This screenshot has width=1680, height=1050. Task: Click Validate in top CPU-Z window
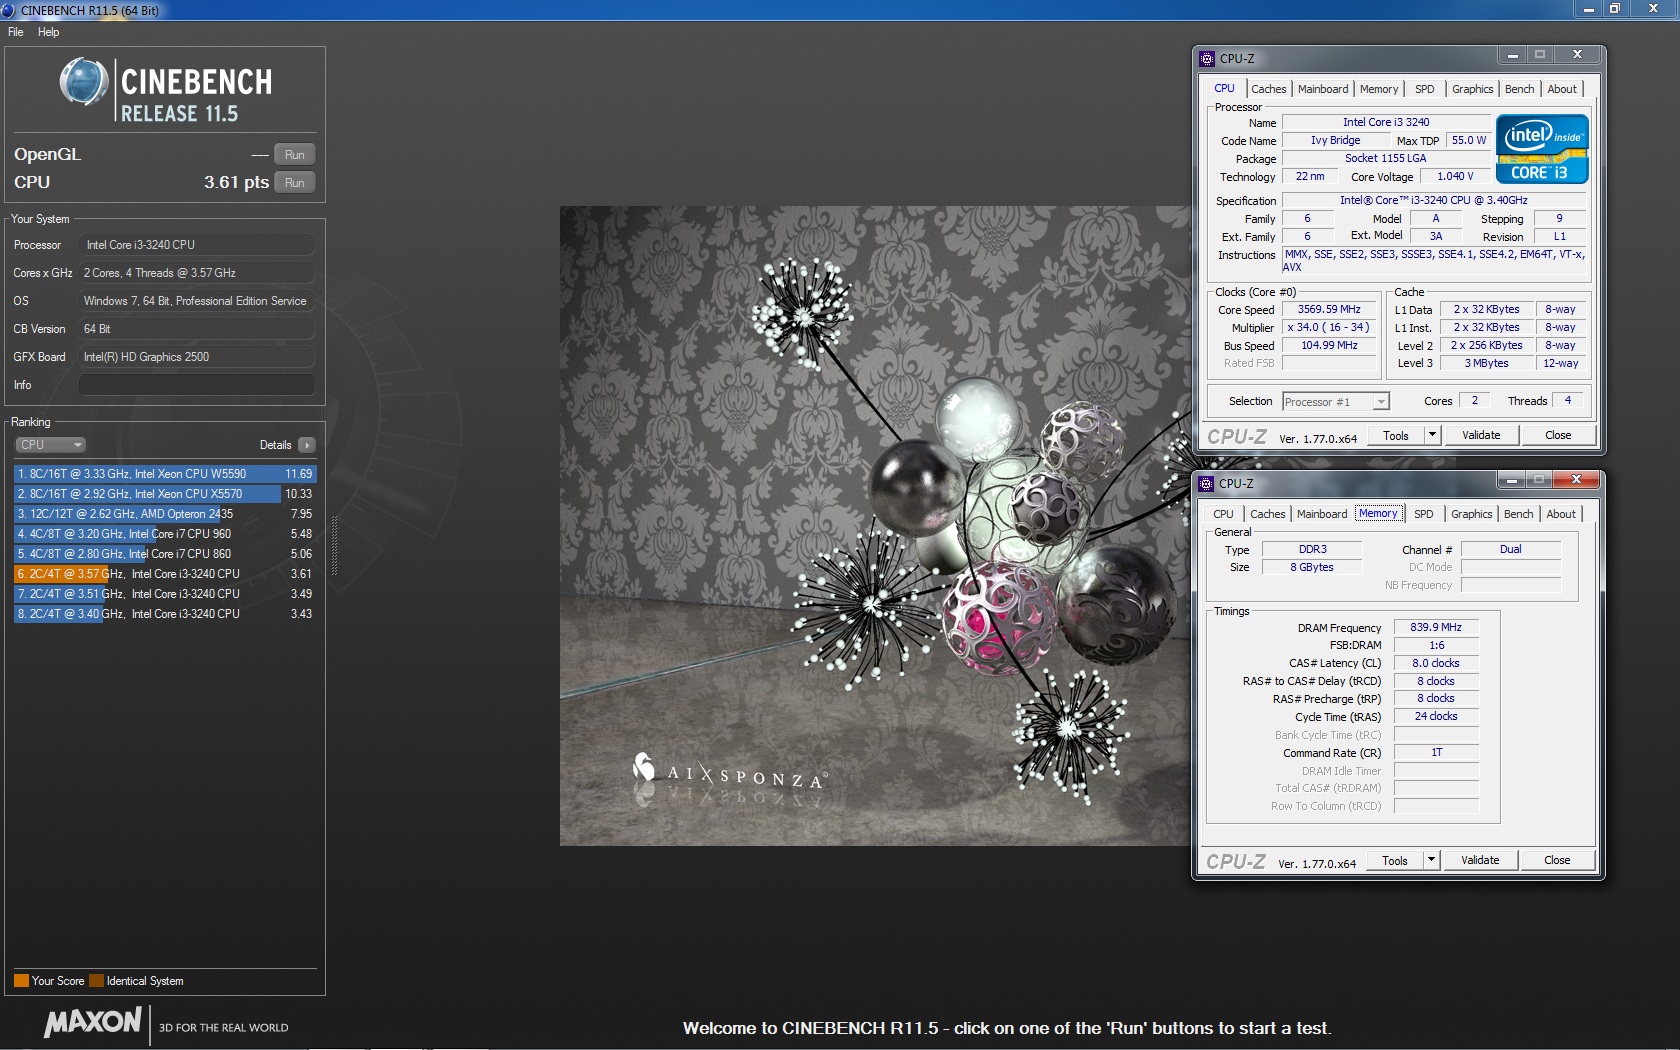tap(1481, 436)
